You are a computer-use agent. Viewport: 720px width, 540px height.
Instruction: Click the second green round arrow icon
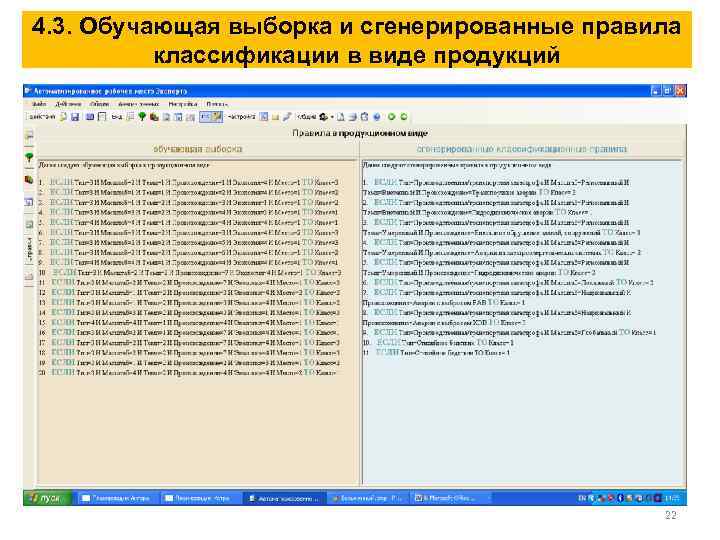coord(404,117)
